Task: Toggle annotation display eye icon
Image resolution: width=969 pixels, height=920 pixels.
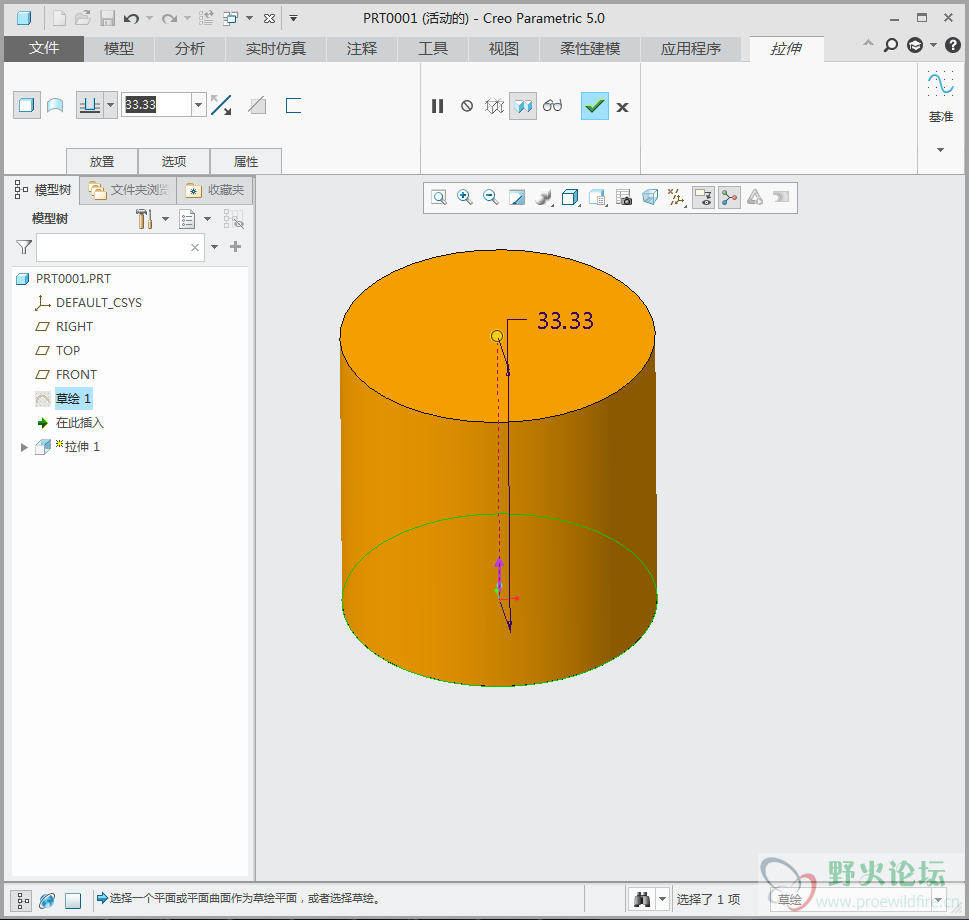Action: pos(703,198)
